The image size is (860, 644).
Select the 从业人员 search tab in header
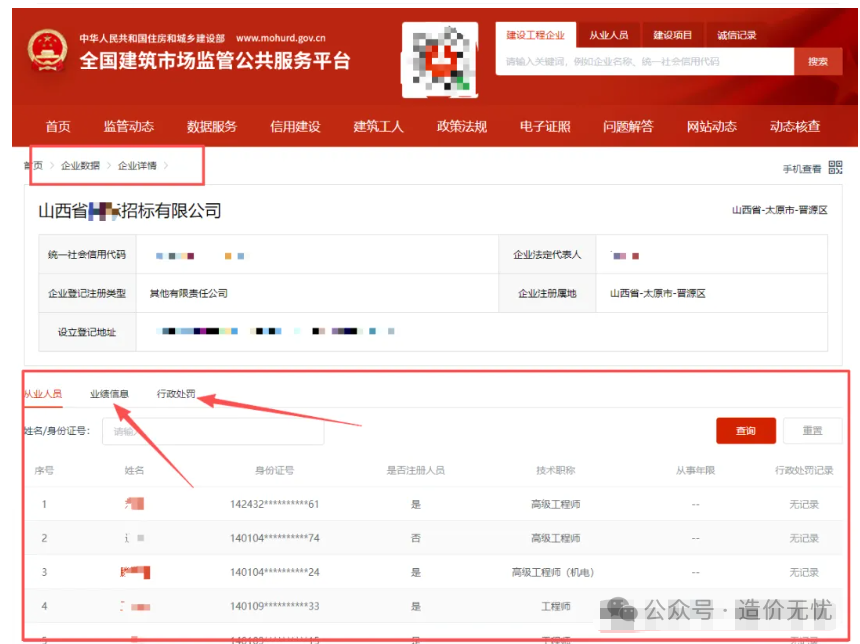click(608, 35)
